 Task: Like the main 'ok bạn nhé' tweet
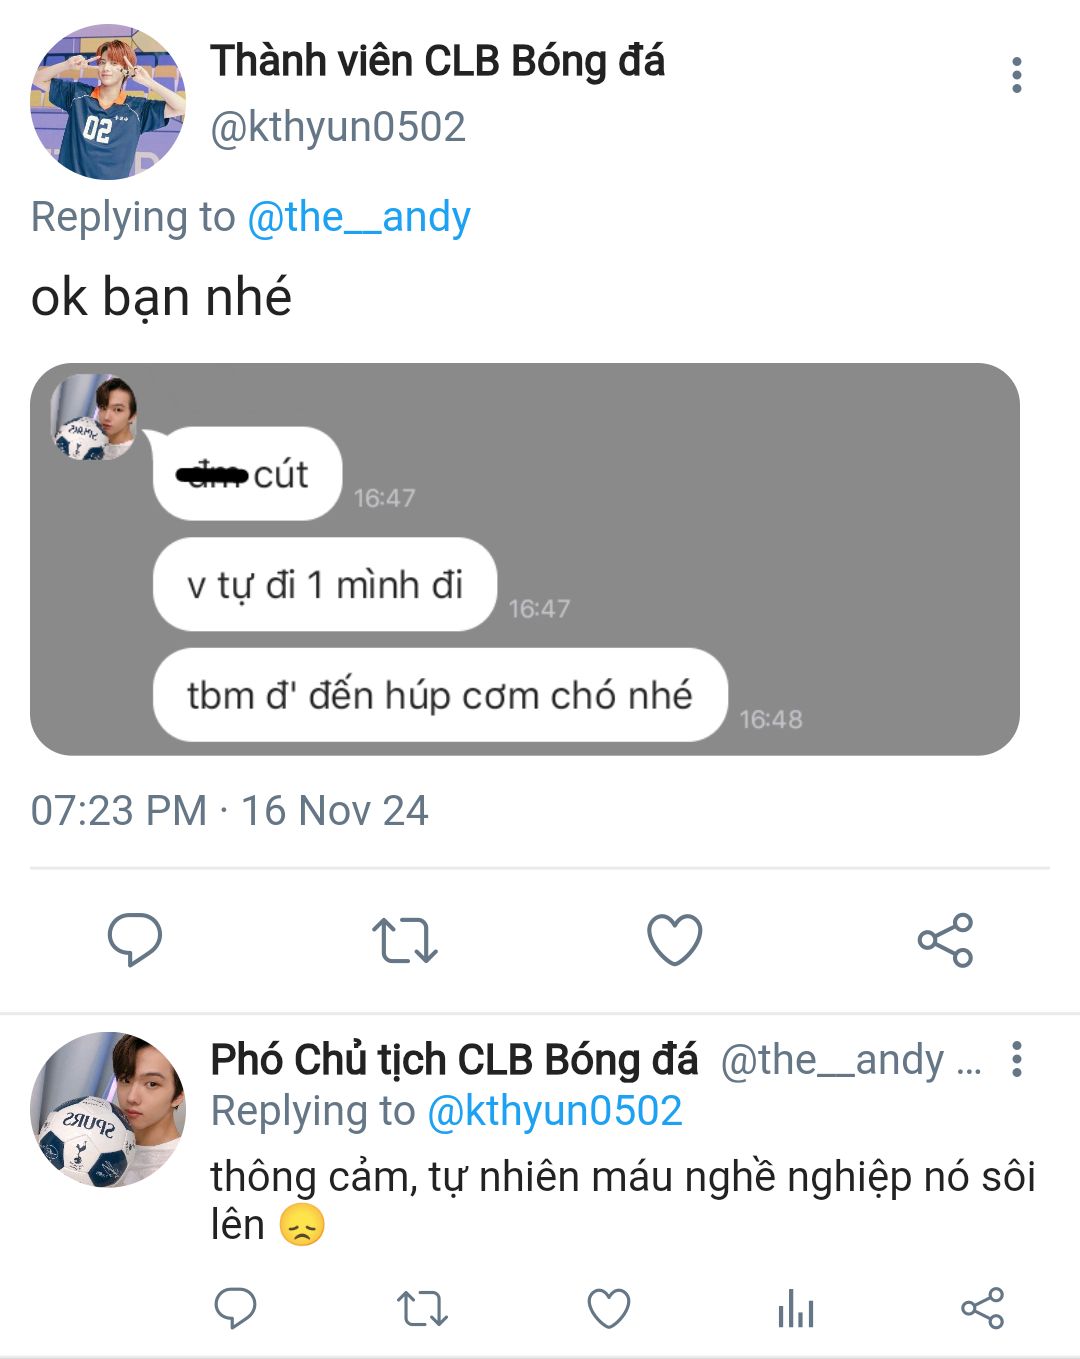pyautogui.click(x=675, y=939)
